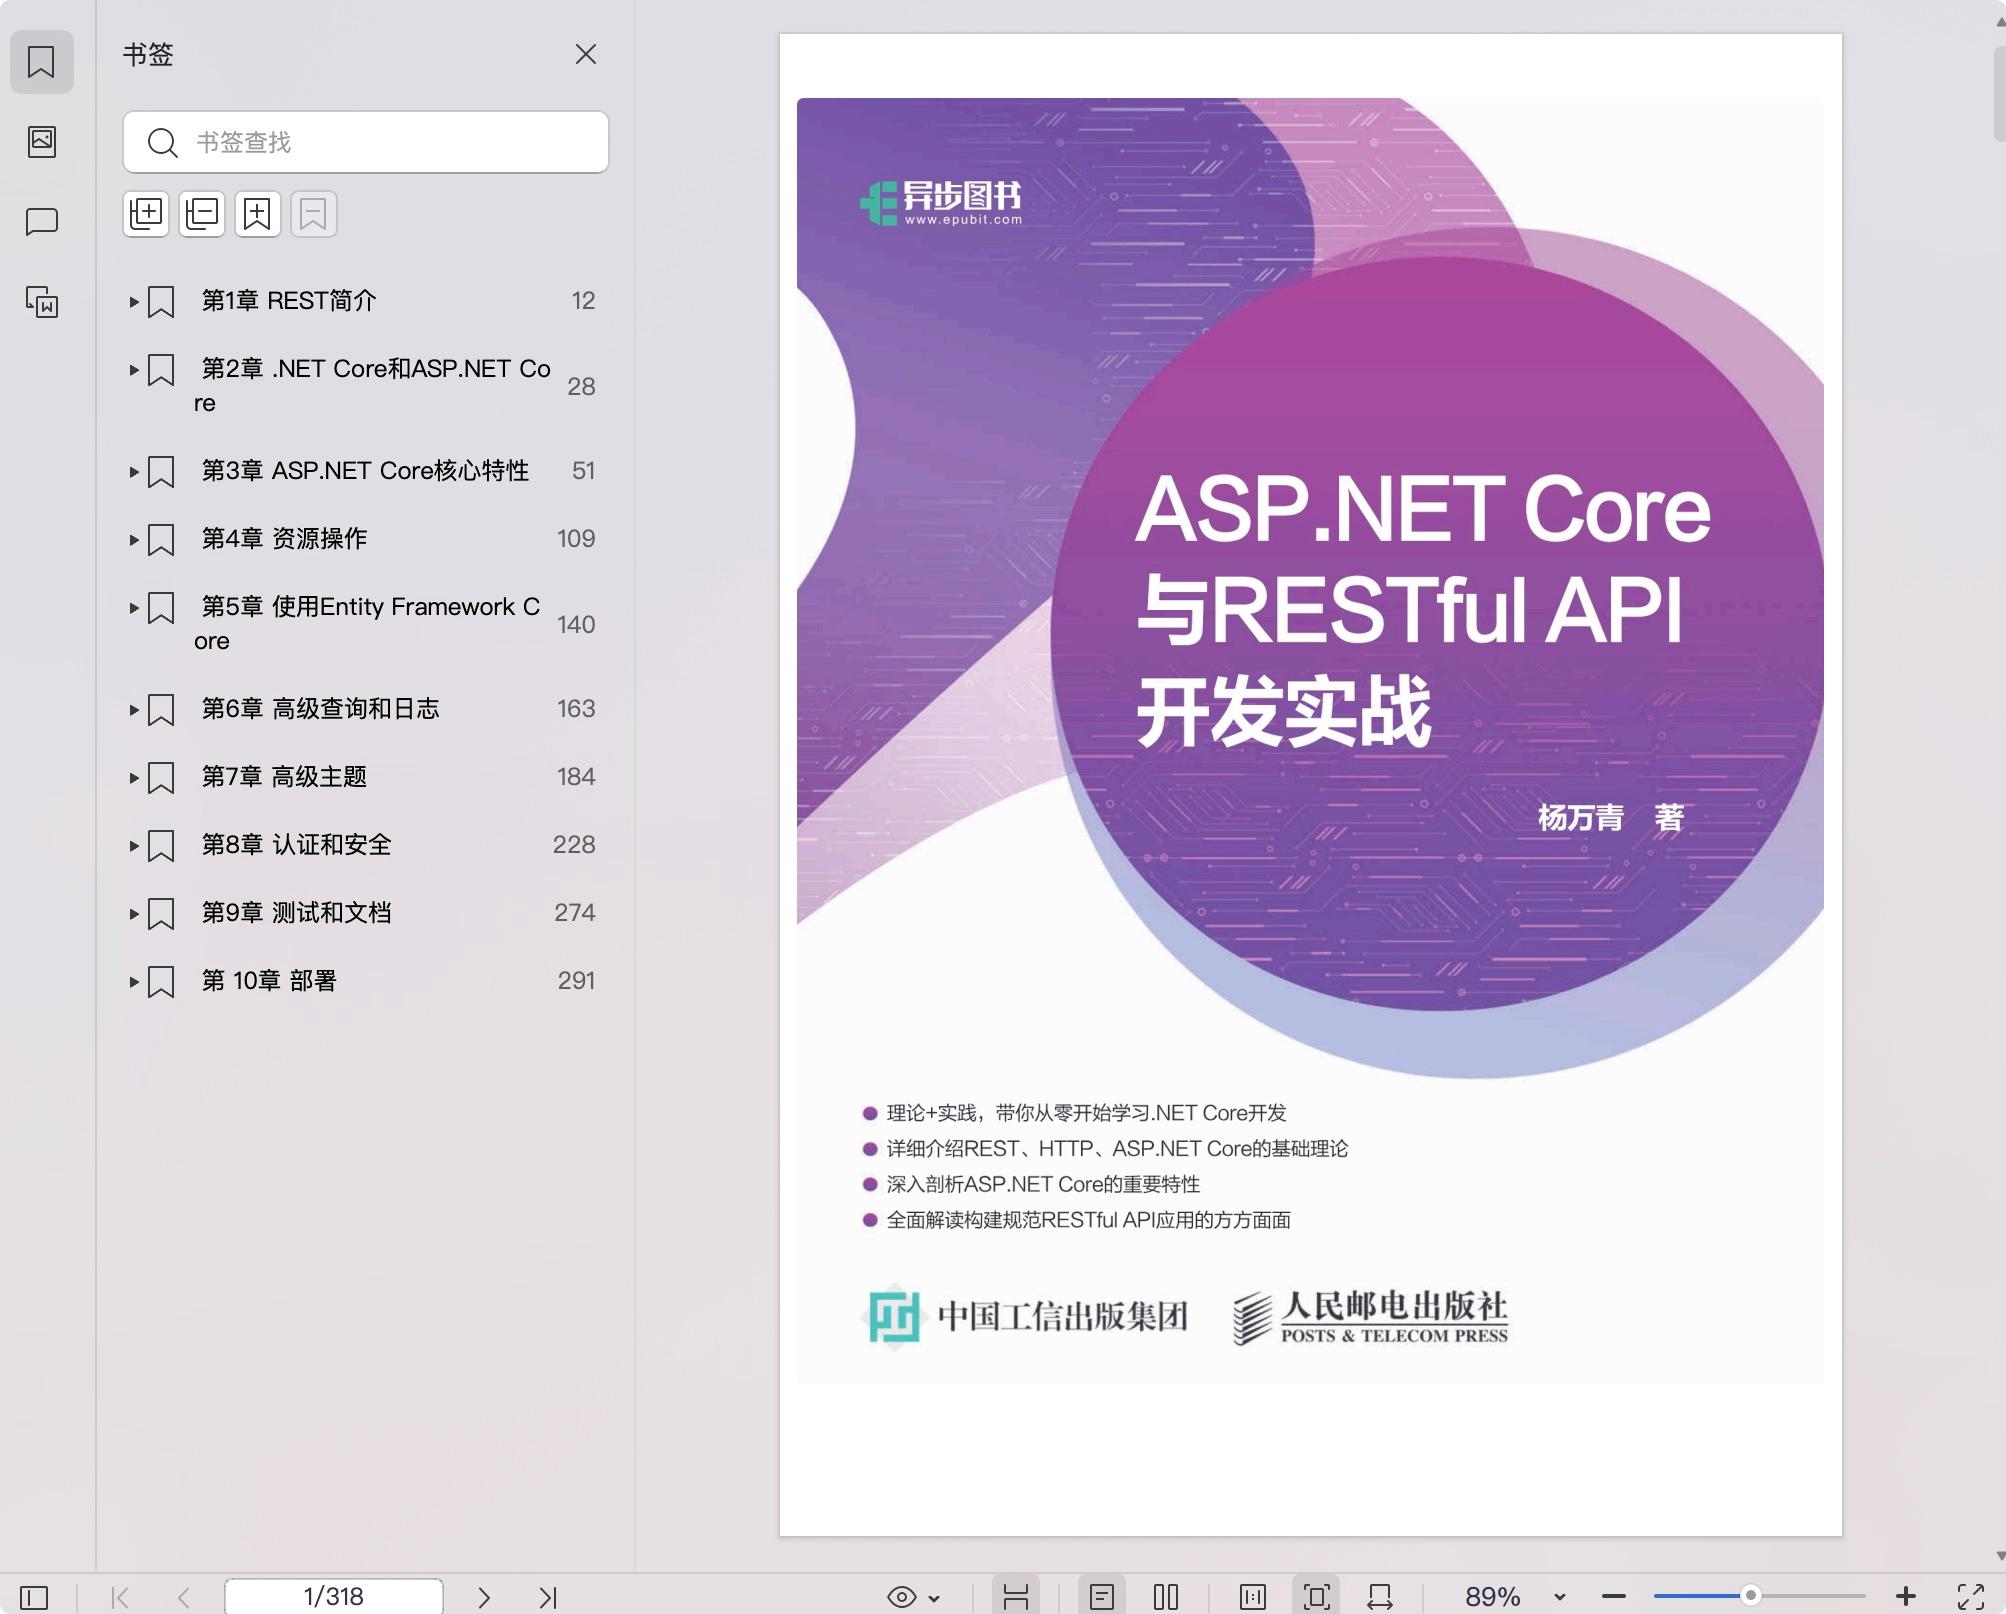Click bookmark icon beside 第2章
2006x1614 pixels.
click(x=161, y=370)
